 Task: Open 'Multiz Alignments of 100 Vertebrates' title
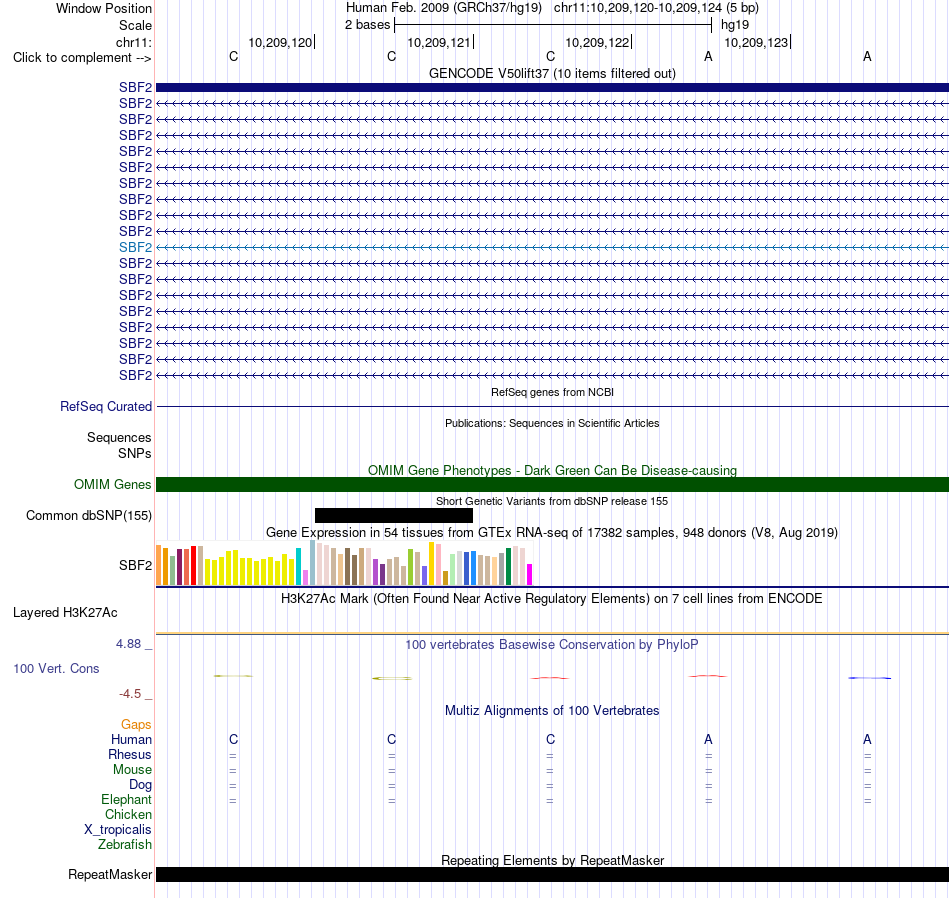pos(552,711)
